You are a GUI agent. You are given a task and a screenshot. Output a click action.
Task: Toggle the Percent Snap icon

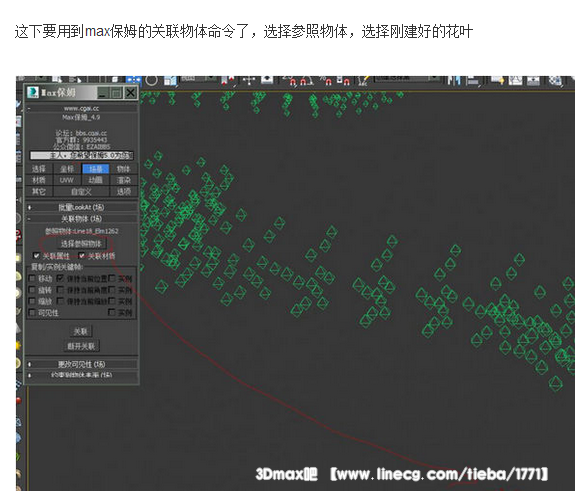[325, 81]
